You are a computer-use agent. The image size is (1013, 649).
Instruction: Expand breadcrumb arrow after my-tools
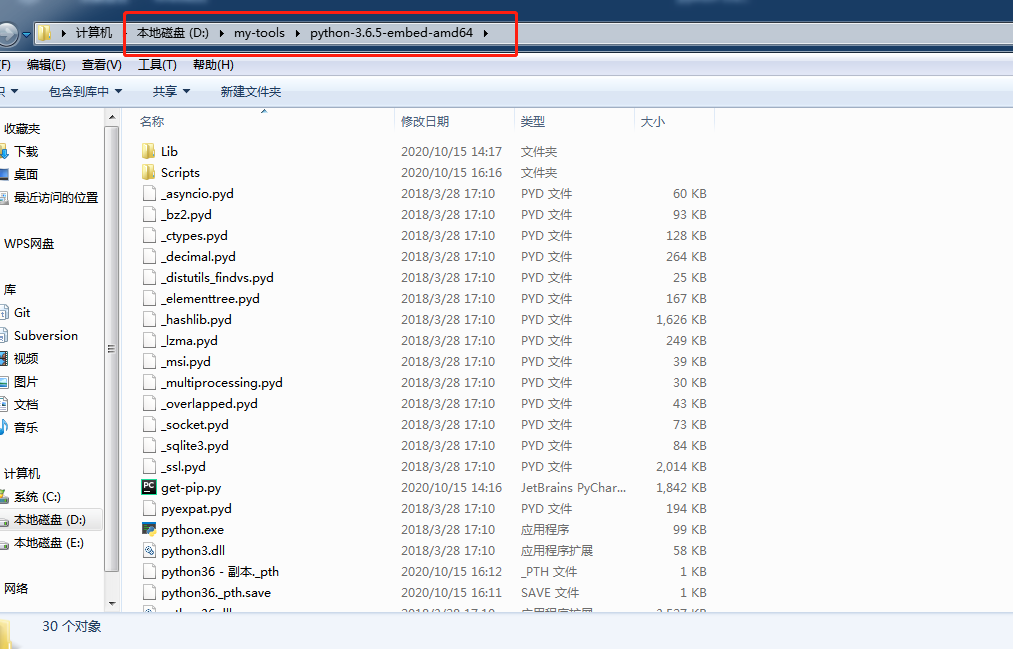[x=297, y=33]
